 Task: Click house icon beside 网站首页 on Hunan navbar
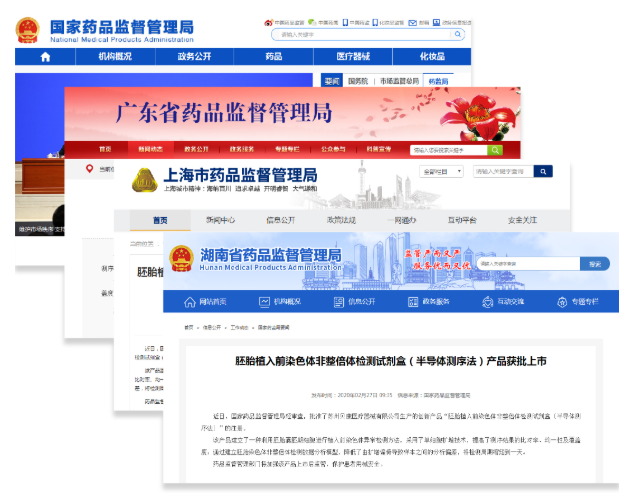pyautogui.click(x=190, y=302)
